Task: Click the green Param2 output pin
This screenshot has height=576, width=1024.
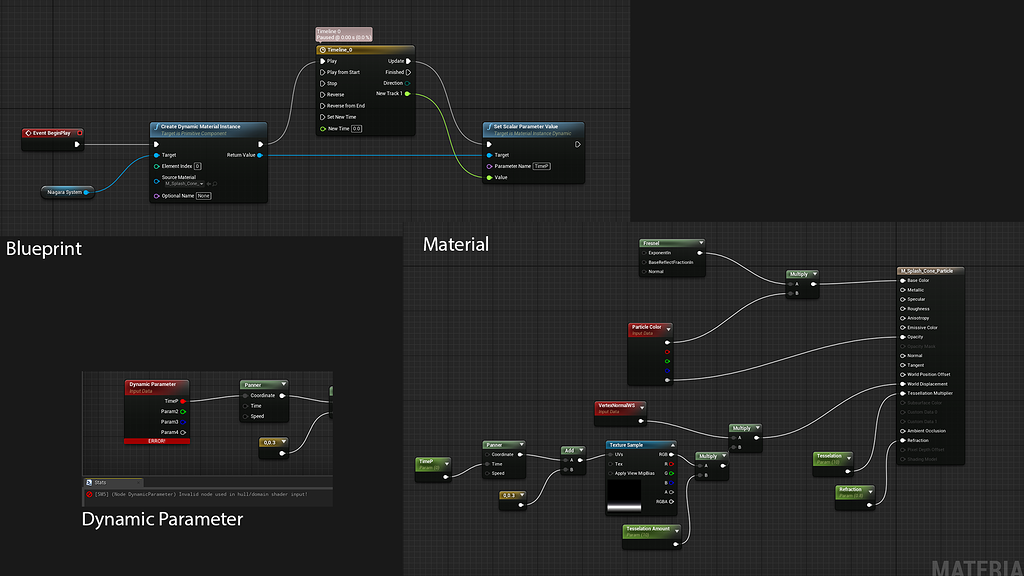Action: [183, 411]
